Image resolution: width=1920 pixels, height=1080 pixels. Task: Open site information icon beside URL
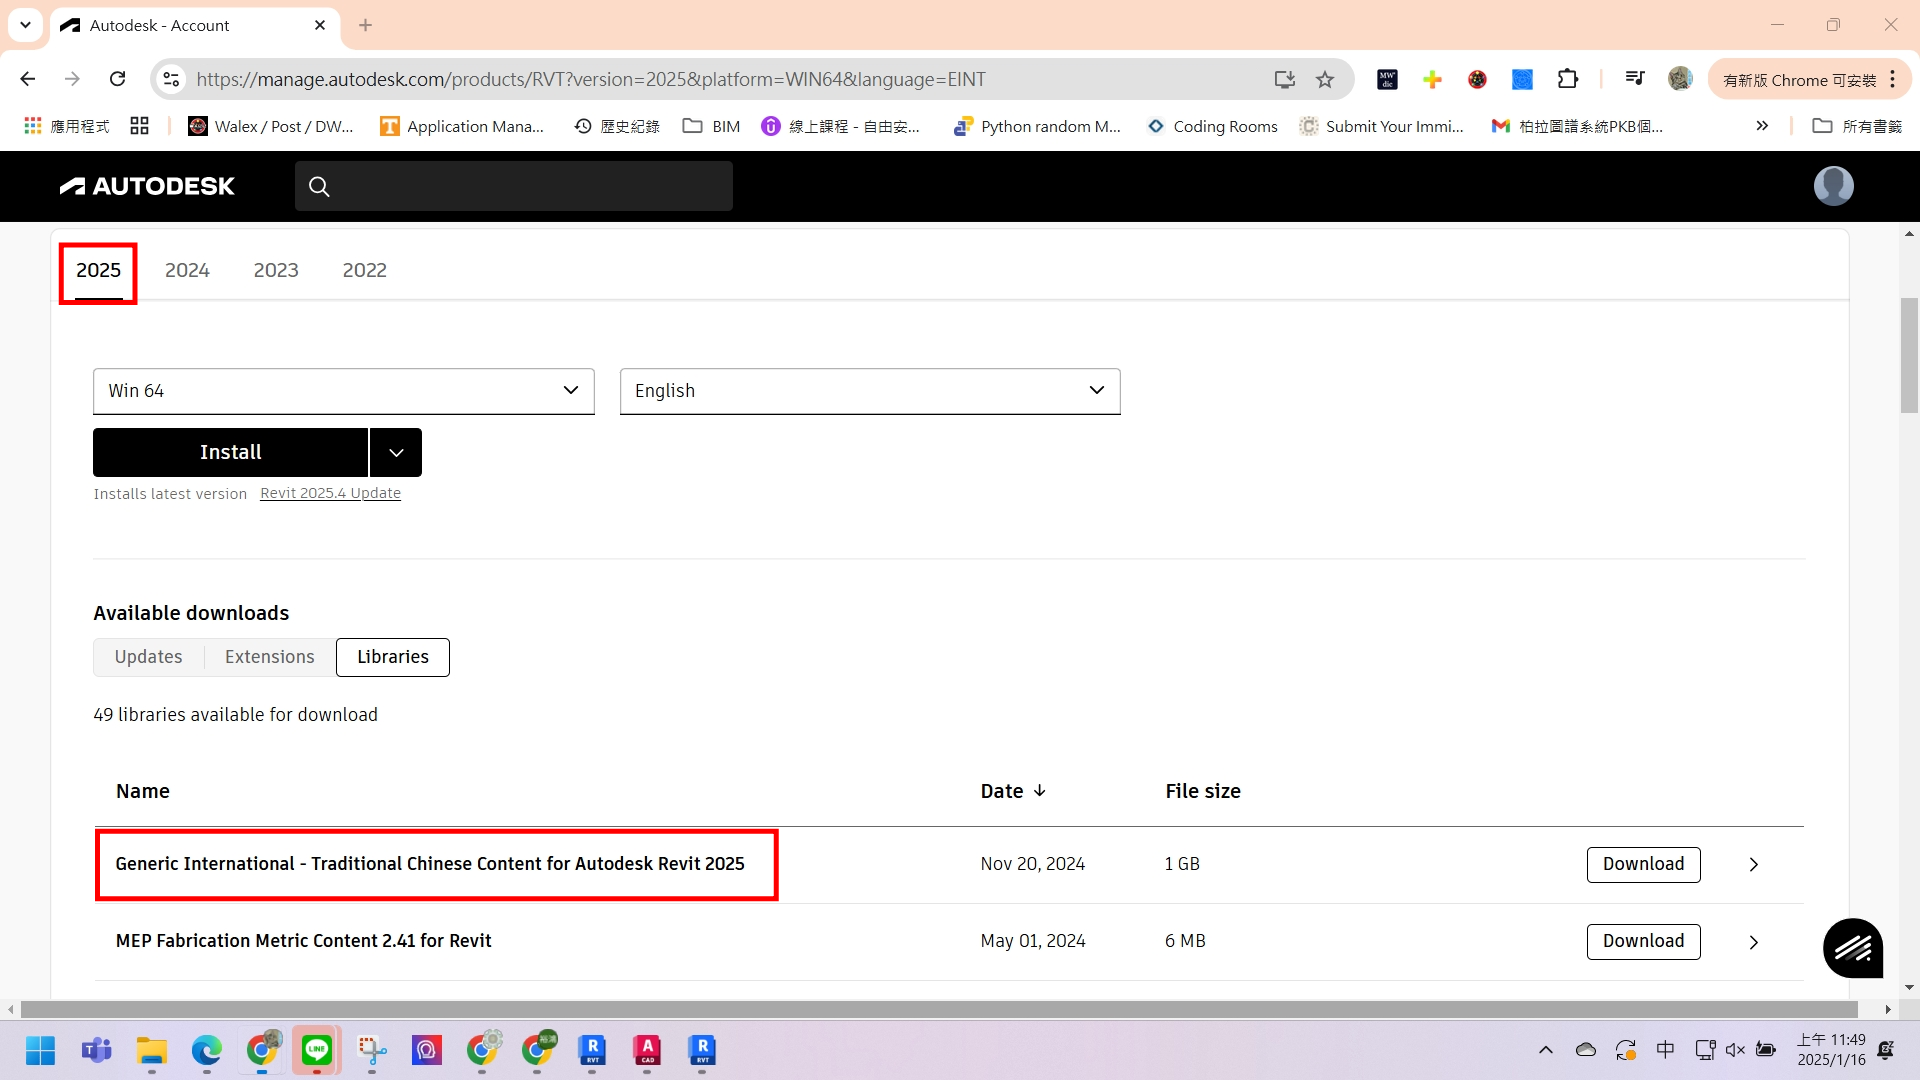pyautogui.click(x=172, y=79)
